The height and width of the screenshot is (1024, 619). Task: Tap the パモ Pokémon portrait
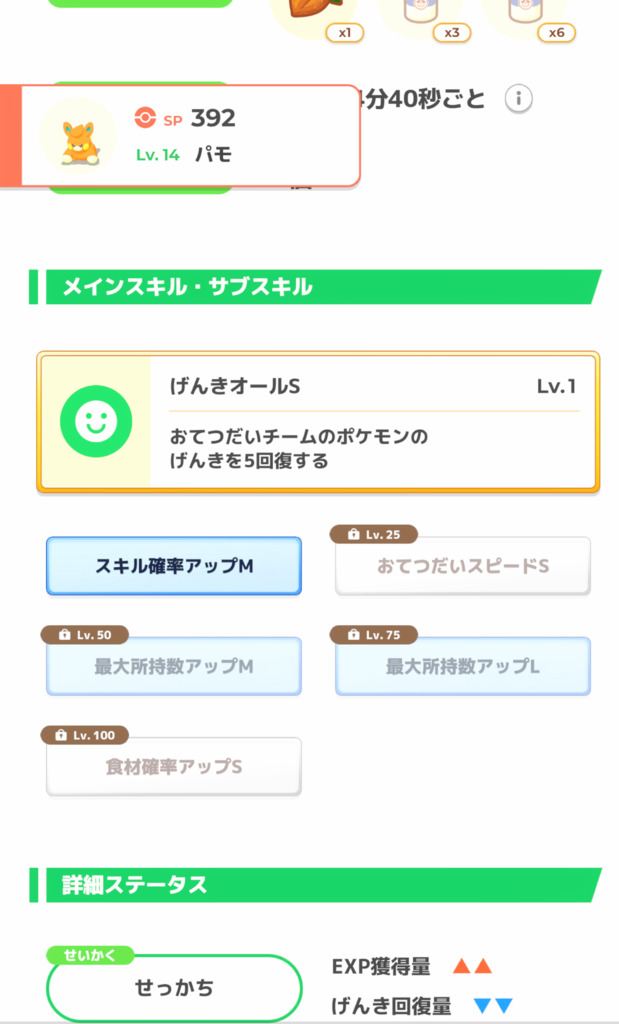78,136
